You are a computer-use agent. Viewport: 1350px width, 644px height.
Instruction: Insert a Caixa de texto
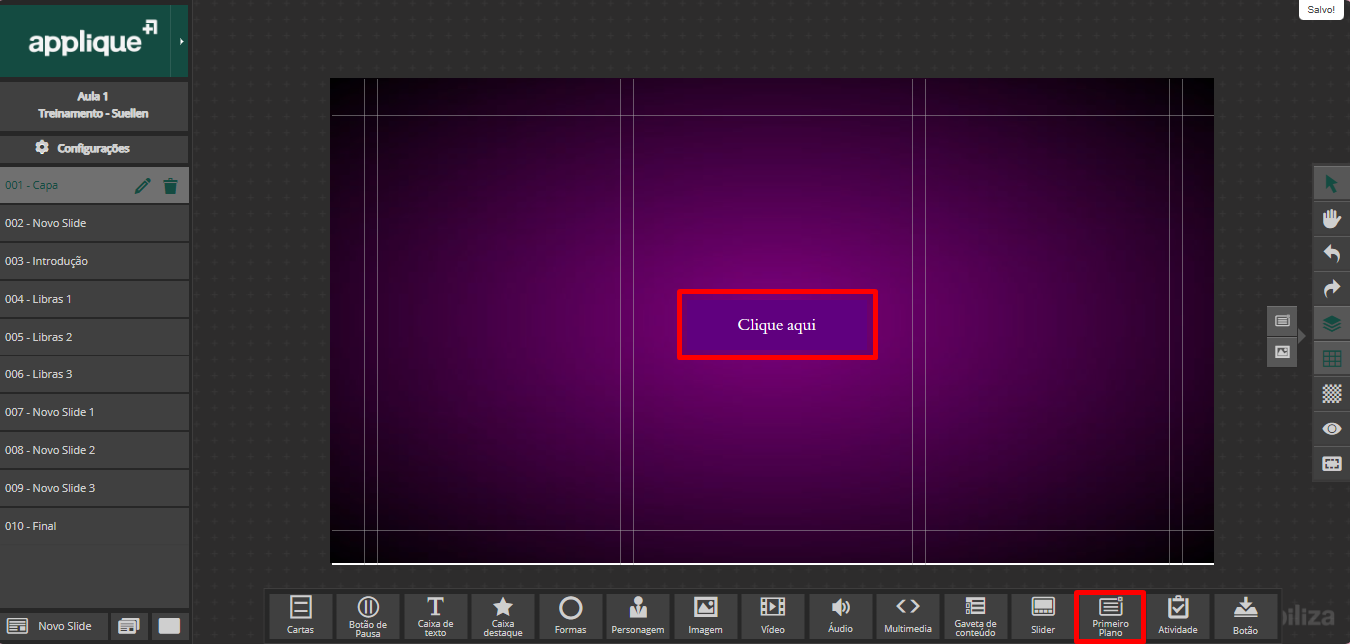click(435, 615)
